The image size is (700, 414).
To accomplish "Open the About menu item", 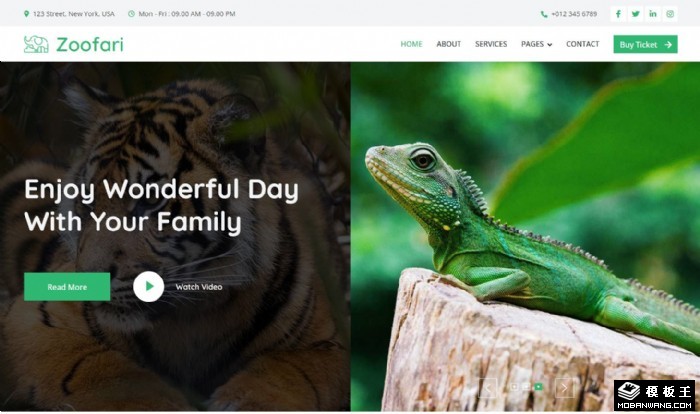I will coord(449,44).
